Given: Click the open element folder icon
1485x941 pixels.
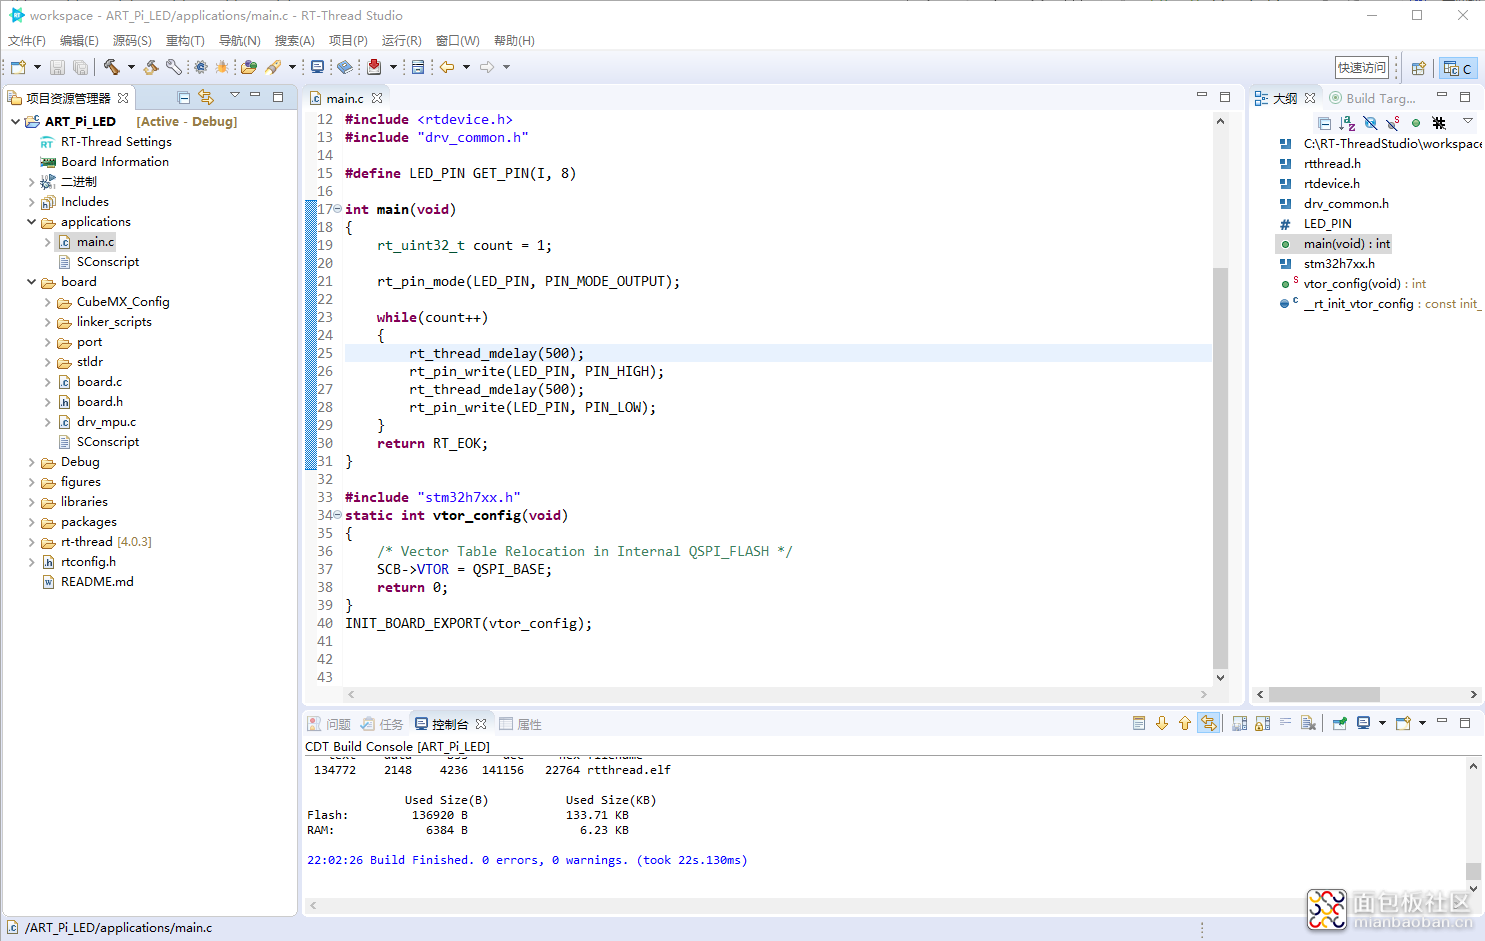Looking at the screenshot, I should (x=249, y=67).
